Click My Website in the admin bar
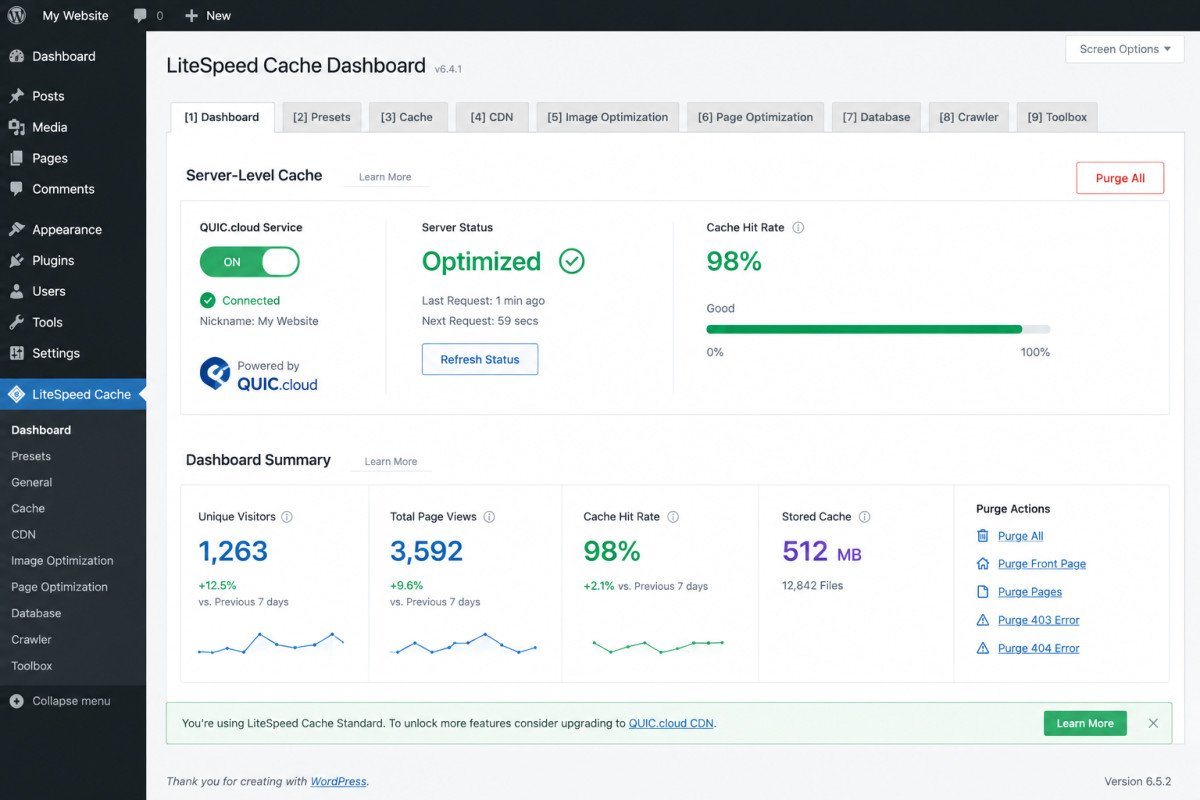Screen dimensions: 1200x800 tap(75, 16)
